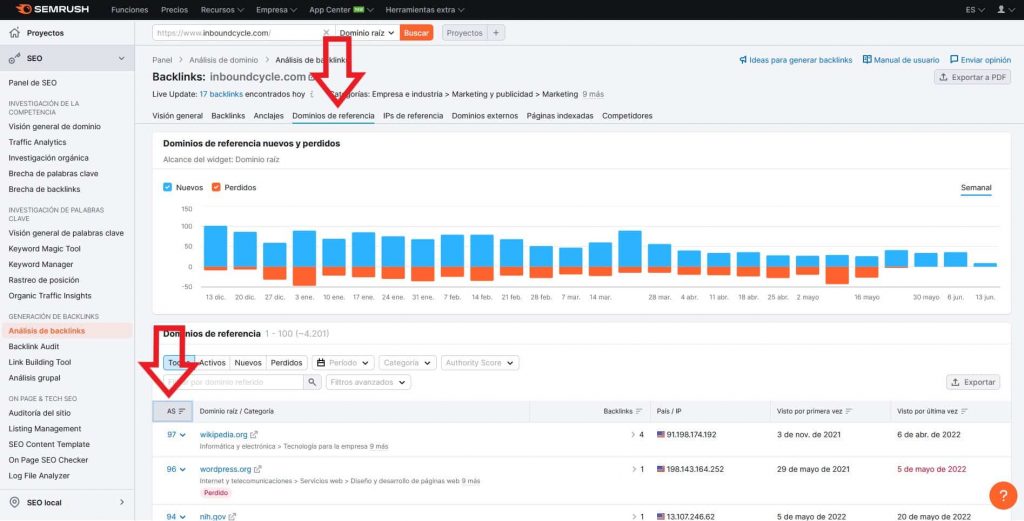The height and width of the screenshot is (521, 1024).
Task: Open wikipedia.org external link icon
Action: (x=254, y=435)
